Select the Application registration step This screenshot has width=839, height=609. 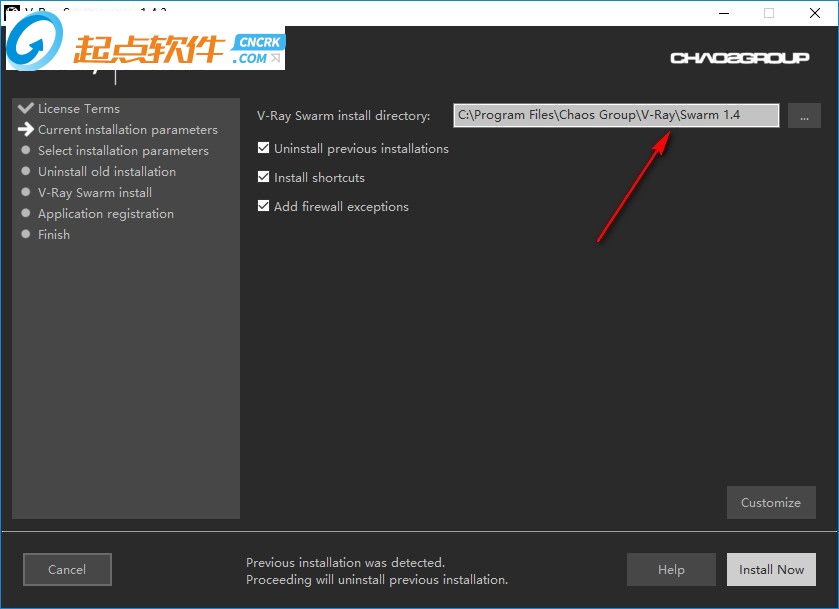coord(106,214)
